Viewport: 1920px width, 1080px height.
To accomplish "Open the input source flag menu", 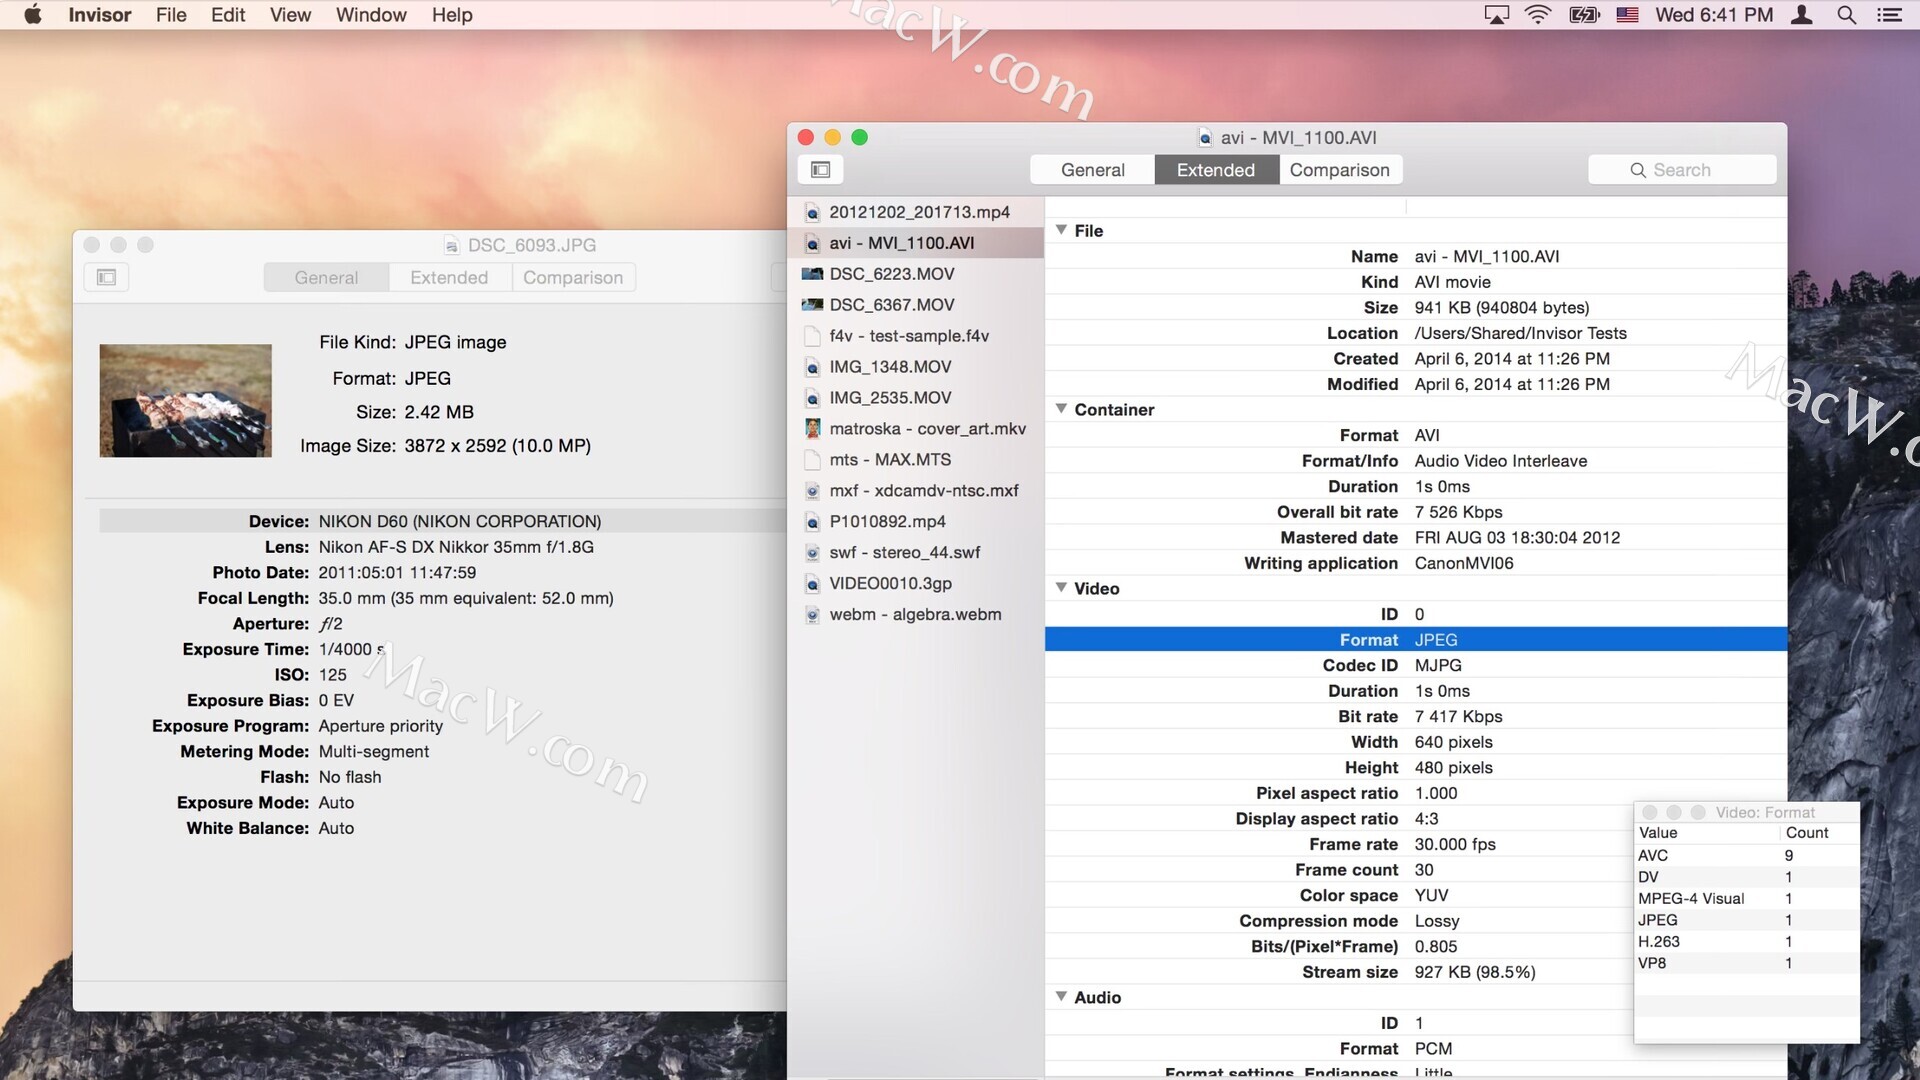I will 1627,15.
